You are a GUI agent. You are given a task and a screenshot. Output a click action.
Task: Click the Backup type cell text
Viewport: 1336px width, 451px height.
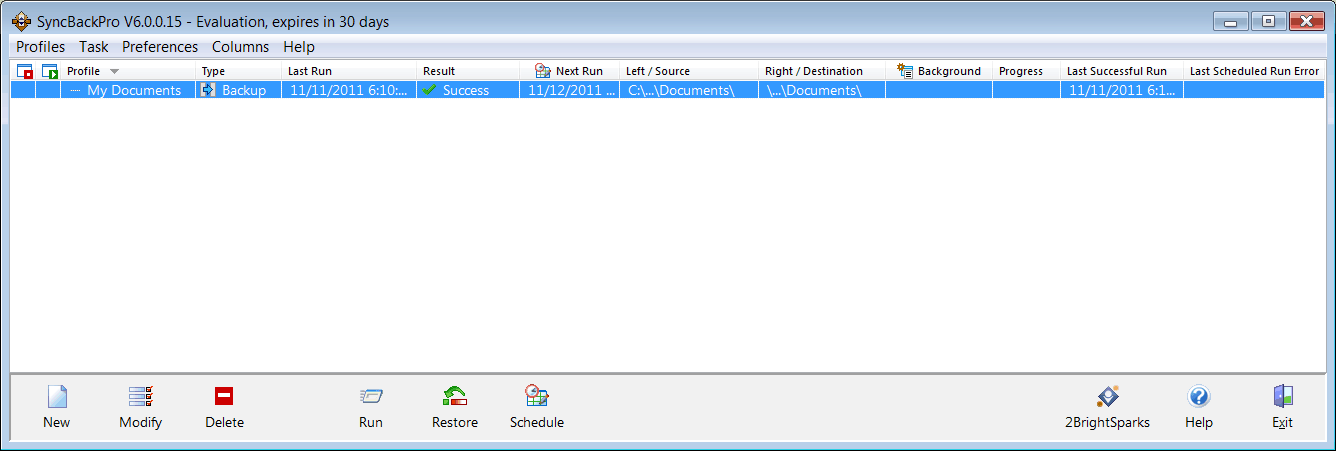pos(244,90)
